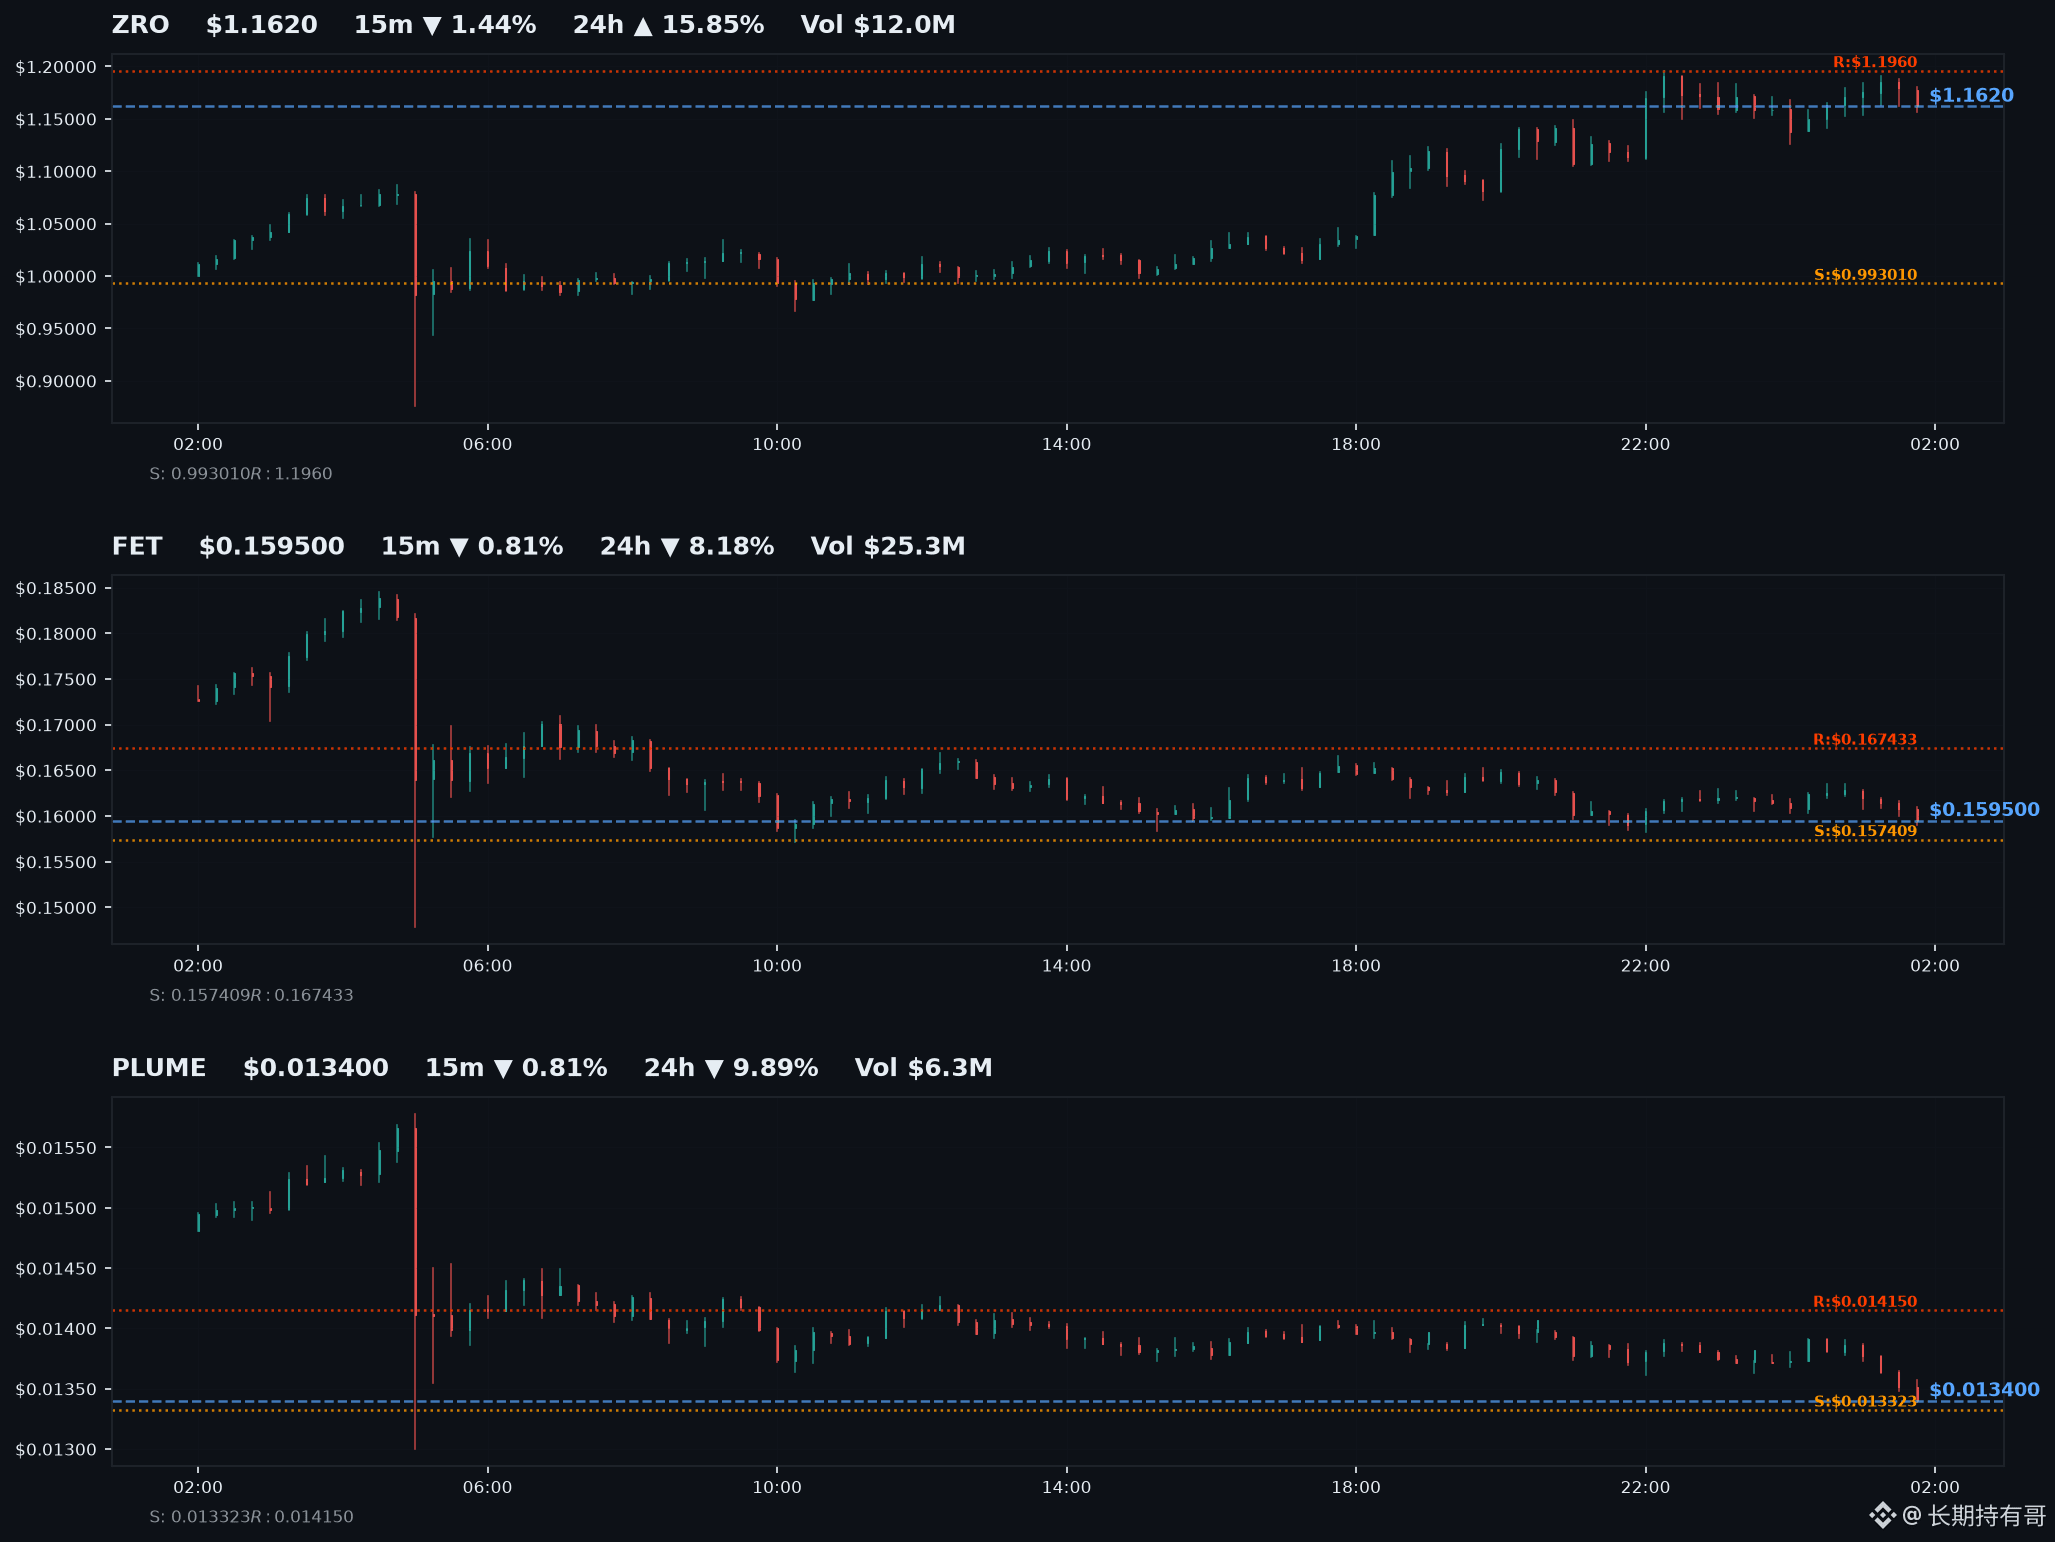
Task: Click the S:$0.013323 support label
Action: click(x=1866, y=1402)
